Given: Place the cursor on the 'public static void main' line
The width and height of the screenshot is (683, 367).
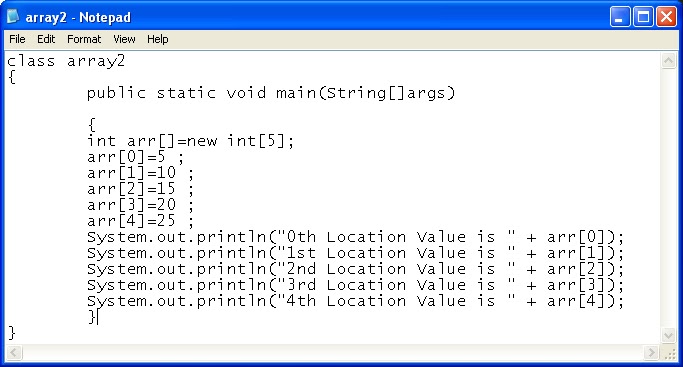Looking at the screenshot, I should click(271, 93).
